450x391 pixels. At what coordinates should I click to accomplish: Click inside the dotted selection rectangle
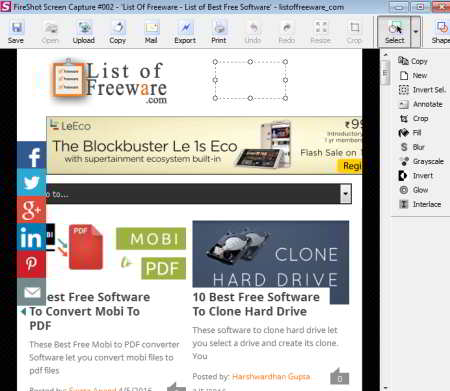click(250, 80)
